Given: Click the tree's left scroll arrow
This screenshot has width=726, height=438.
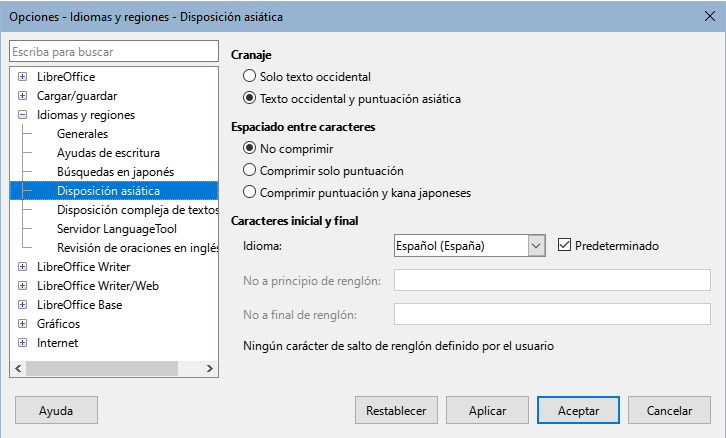Looking at the screenshot, I should pos(18,369).
